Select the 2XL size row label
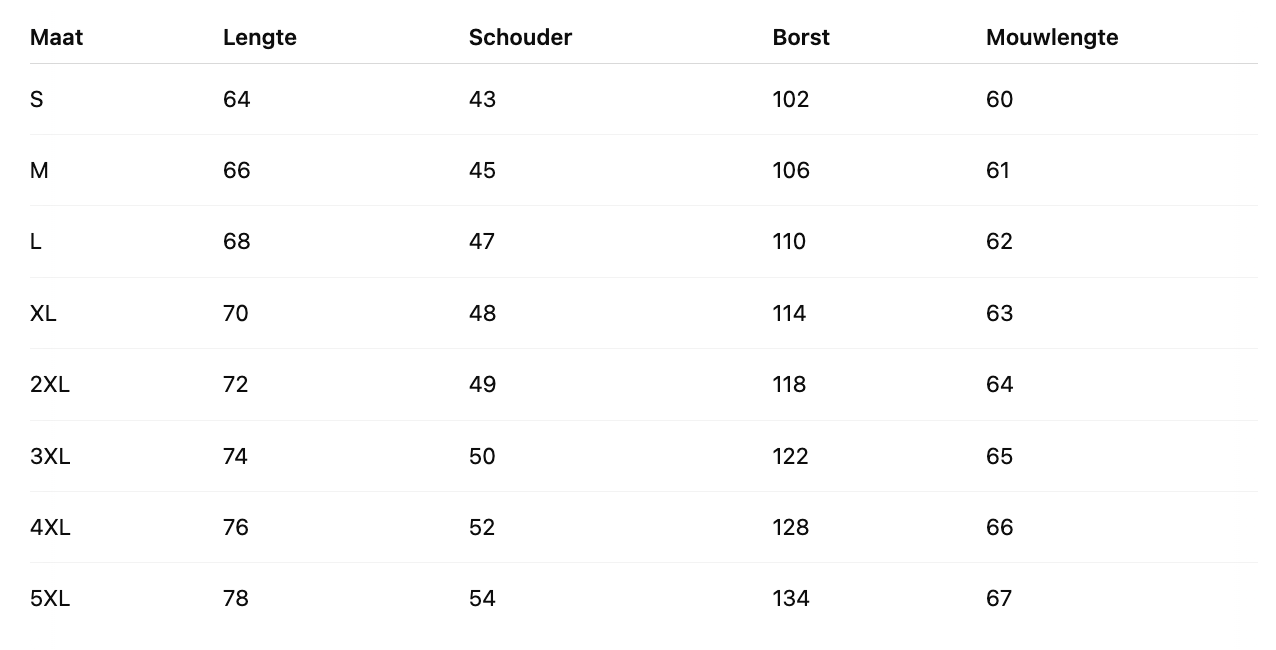The image size is (1276, 650). pyautogui.click(x=50, y=384)
